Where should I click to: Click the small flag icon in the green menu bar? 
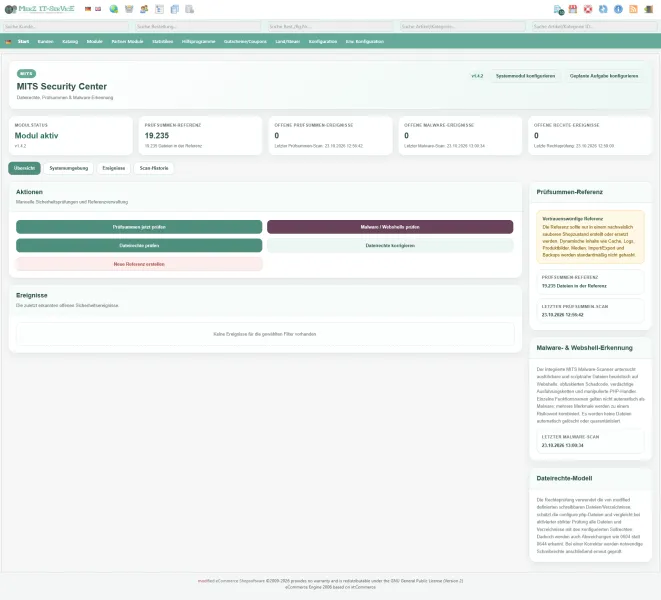[8, 41]
